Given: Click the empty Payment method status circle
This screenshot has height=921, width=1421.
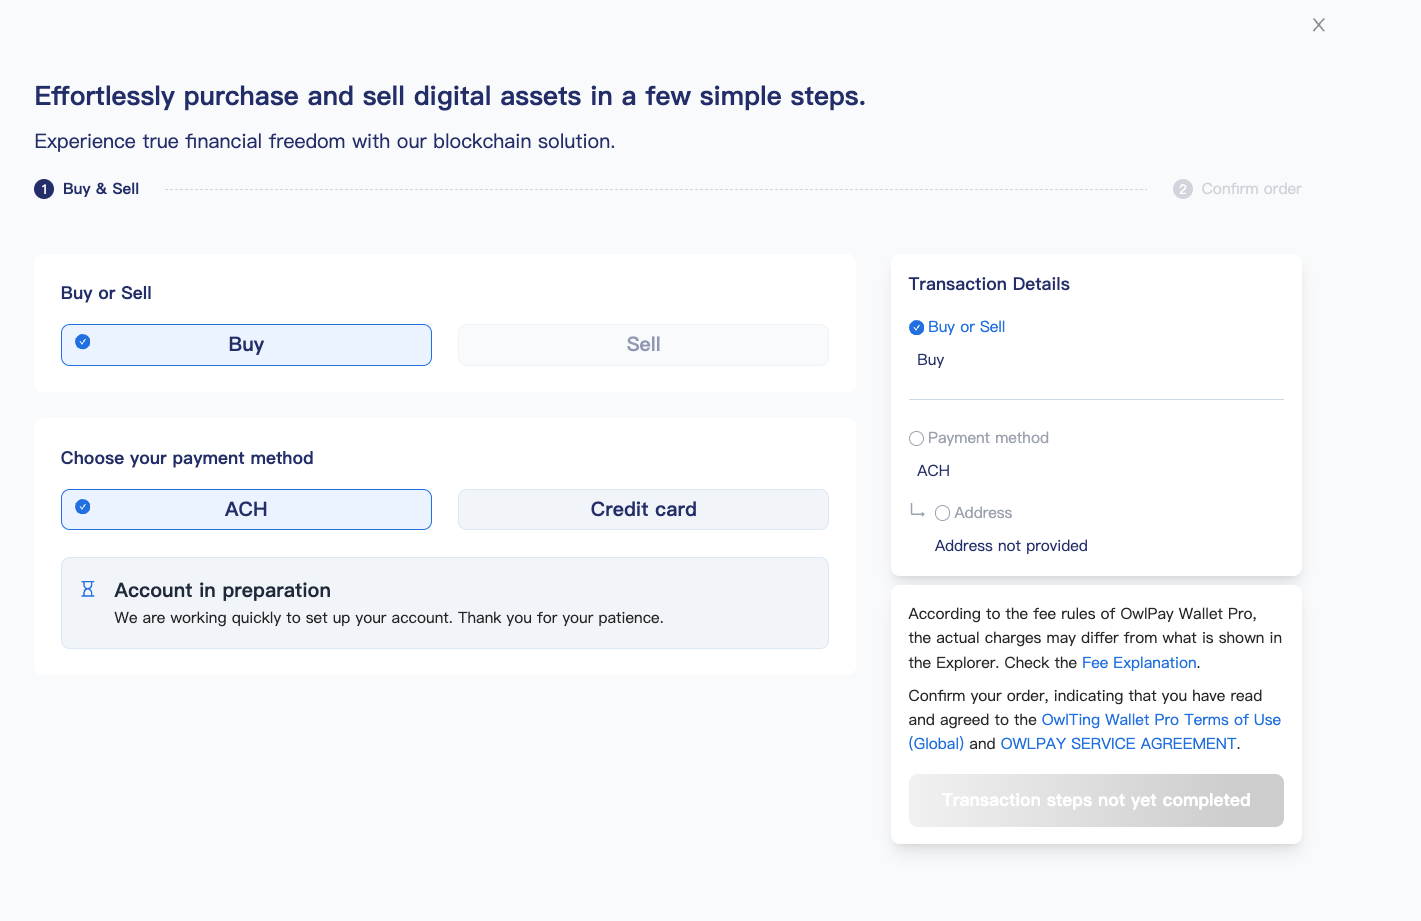Looking at the screenshot, I should click(x=916, y=438).
